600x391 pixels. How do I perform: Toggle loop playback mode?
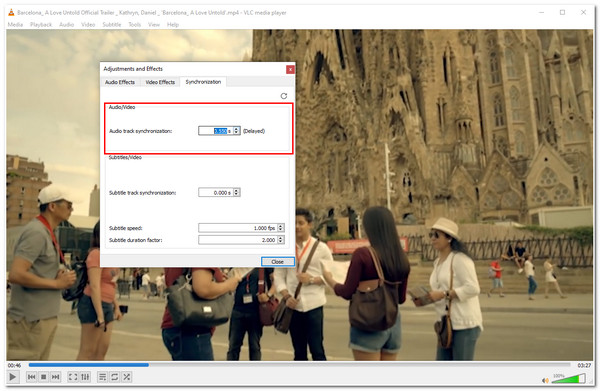point(114,377)
